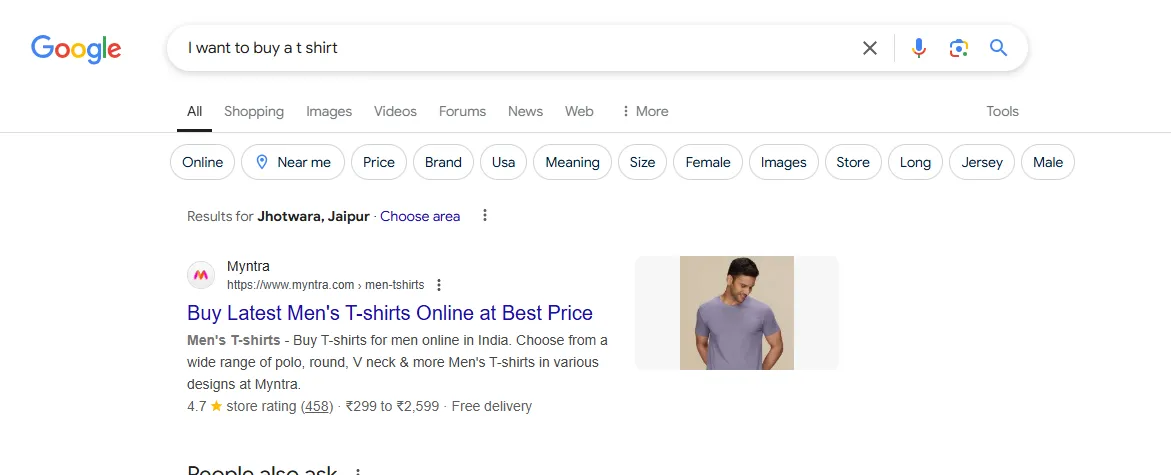Apply the Female filter chip
1171x475 pixels.
click(707, 162)
